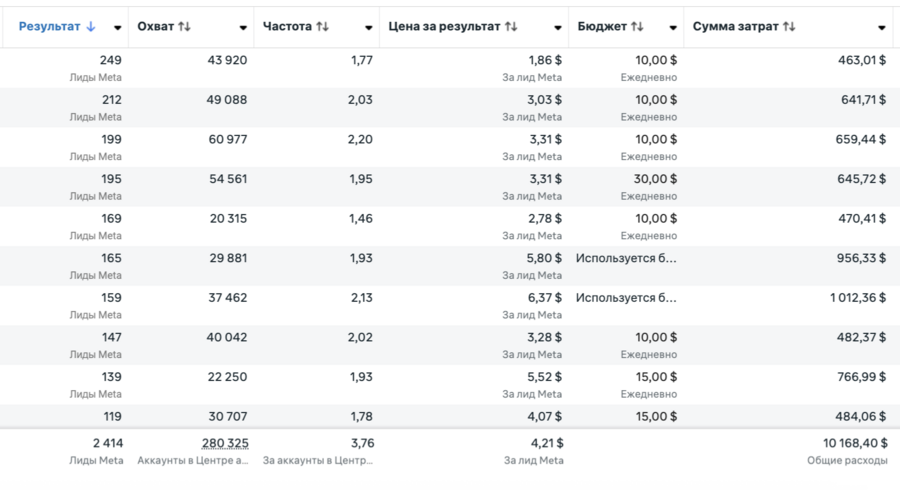Click the sort arrows icon beside Бюджет
Screen dimensions: 900x490
[637, 27]
